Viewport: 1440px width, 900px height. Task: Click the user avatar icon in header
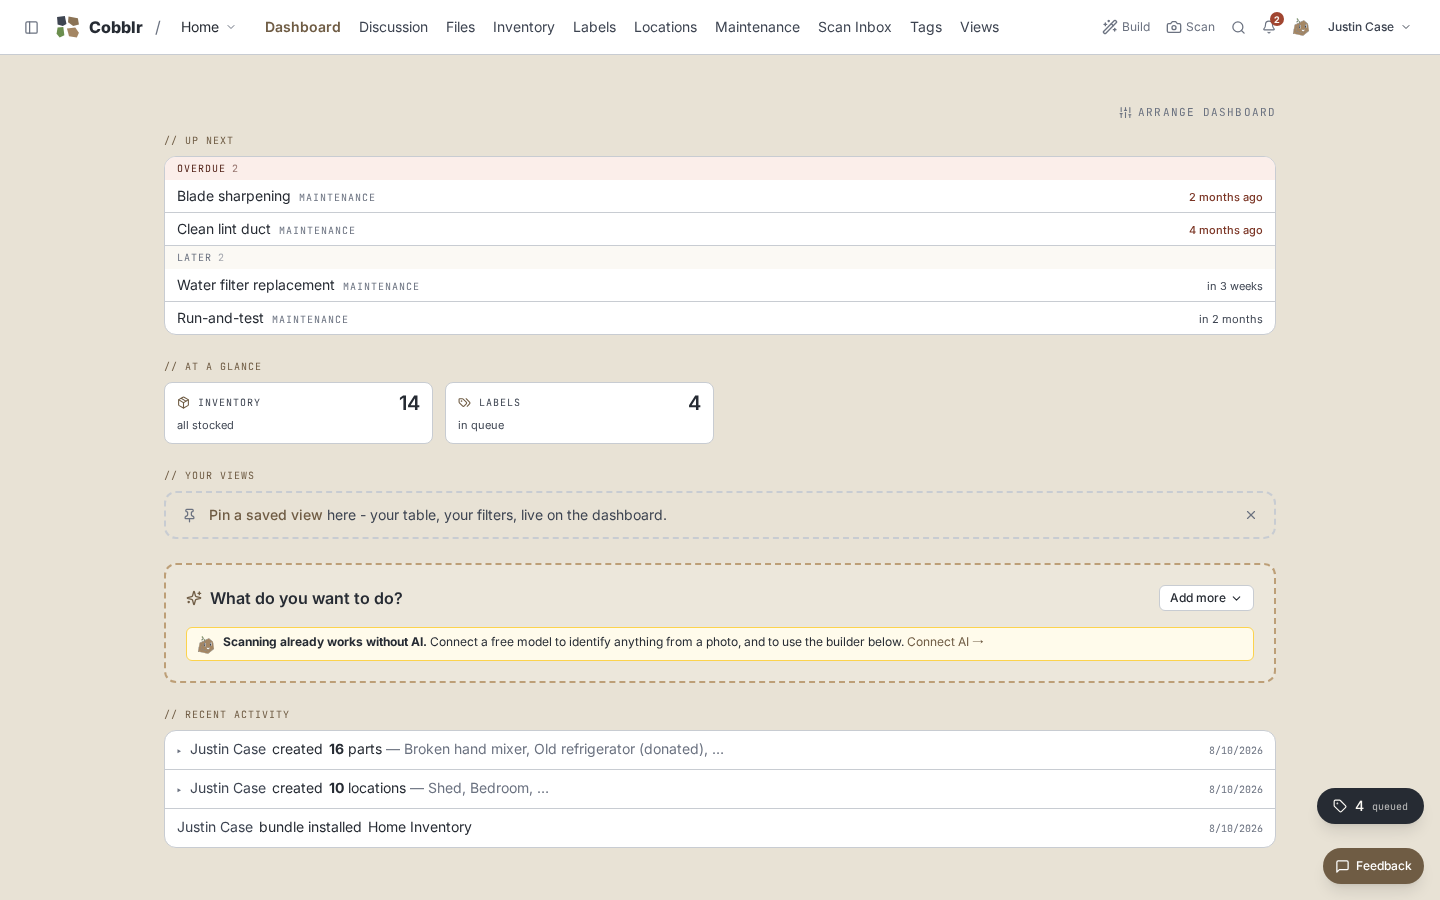1300,27
